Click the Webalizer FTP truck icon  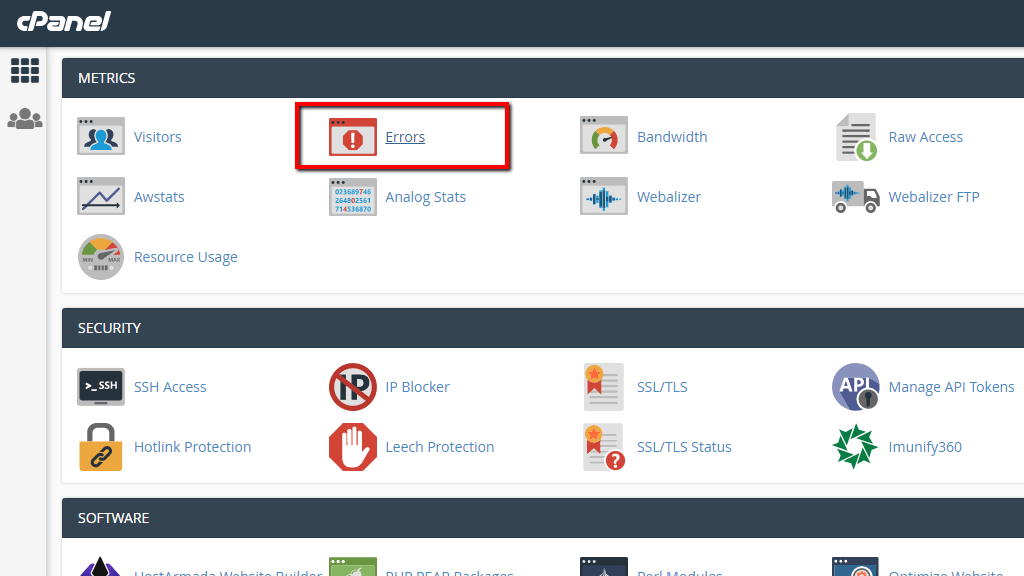[x=856, y=196]
